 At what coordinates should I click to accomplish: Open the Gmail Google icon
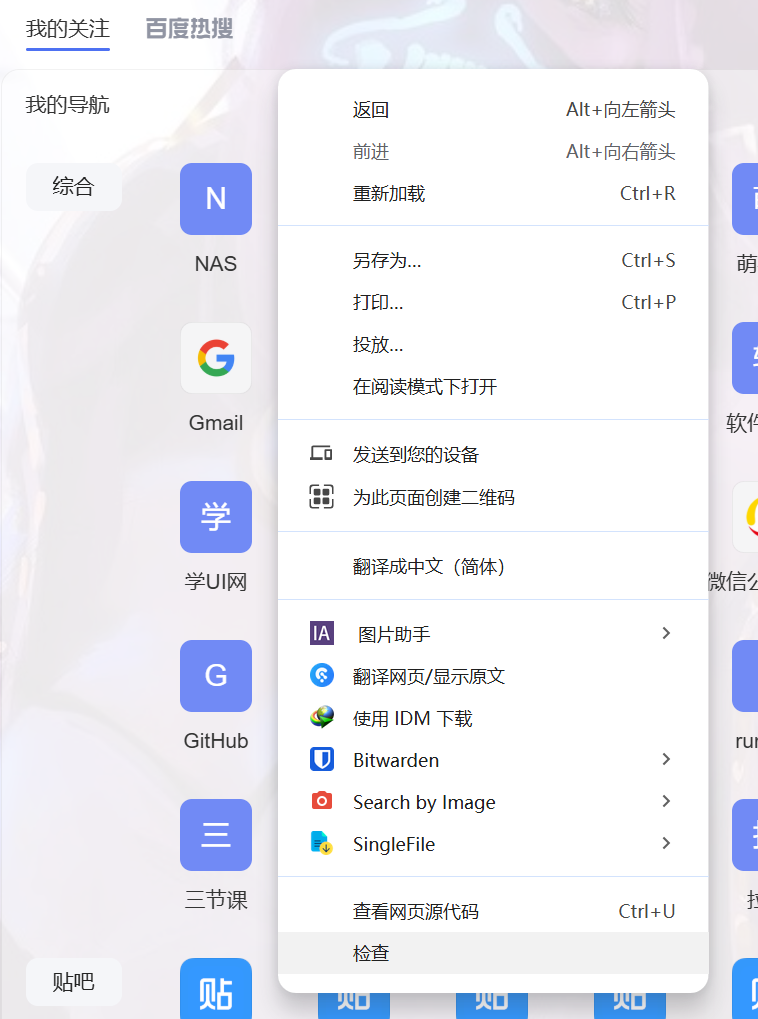[x=215, y=358]
